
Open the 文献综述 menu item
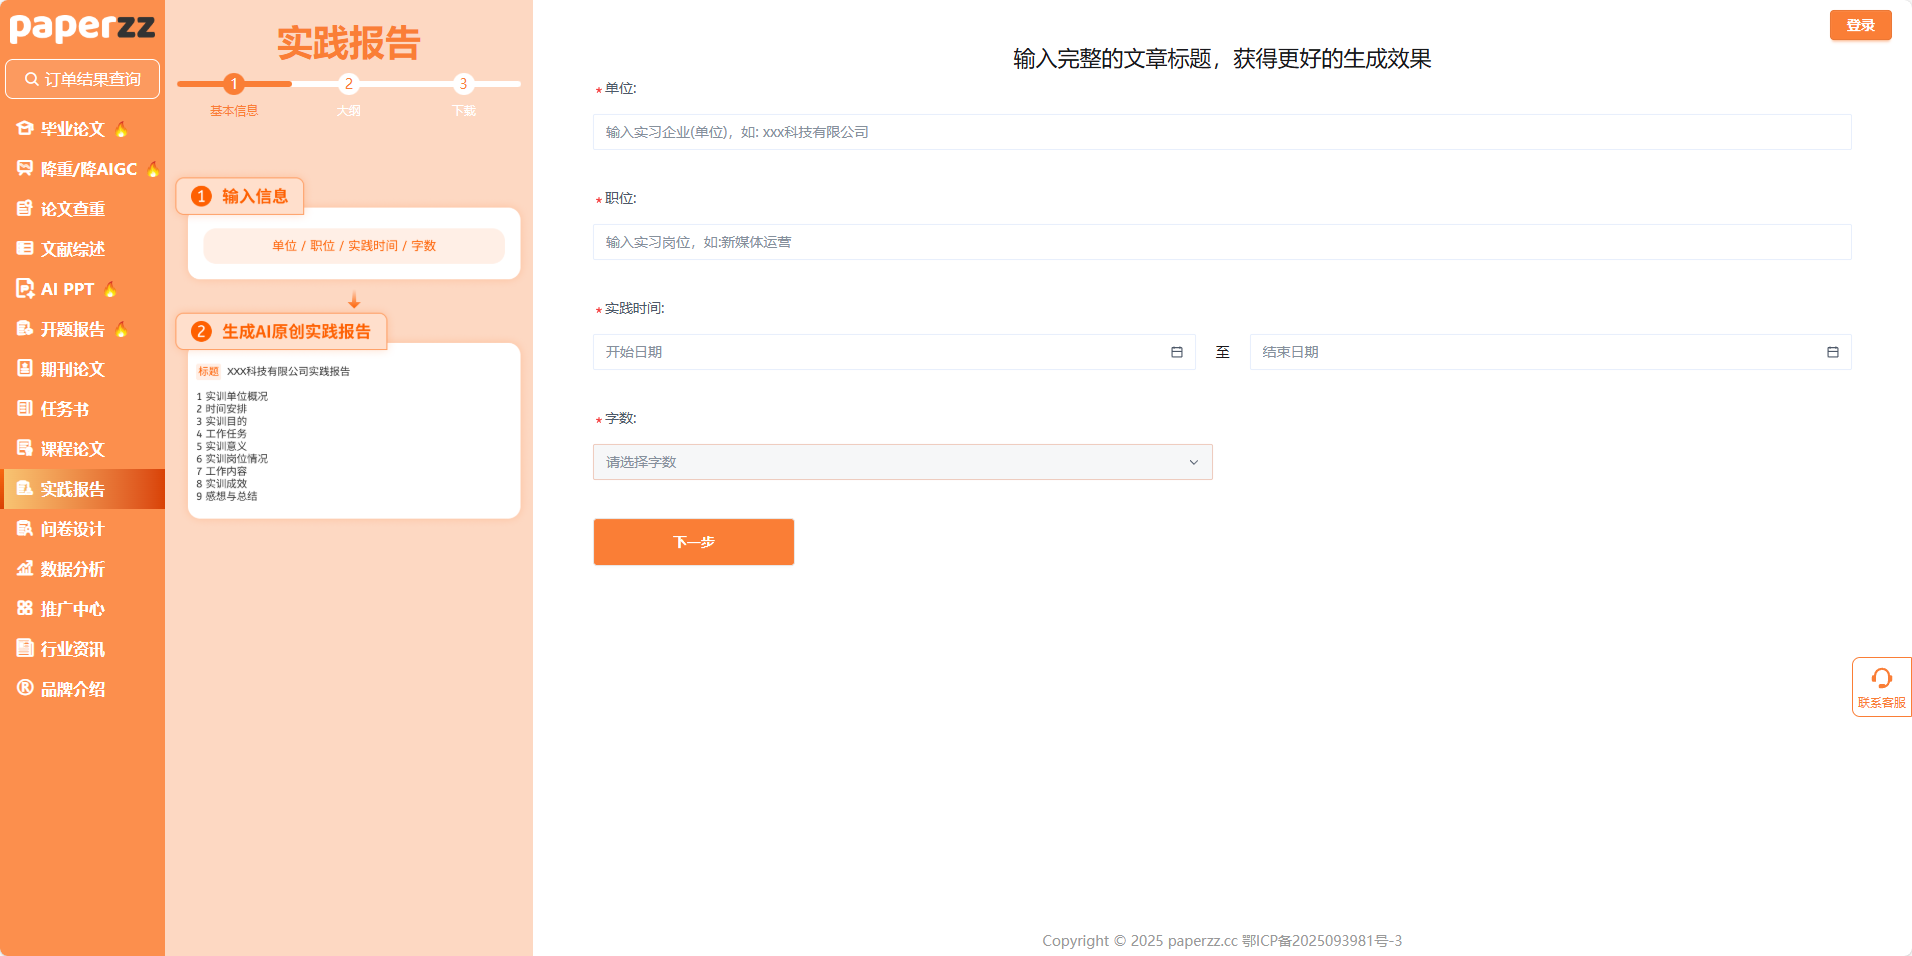(72, 249)
